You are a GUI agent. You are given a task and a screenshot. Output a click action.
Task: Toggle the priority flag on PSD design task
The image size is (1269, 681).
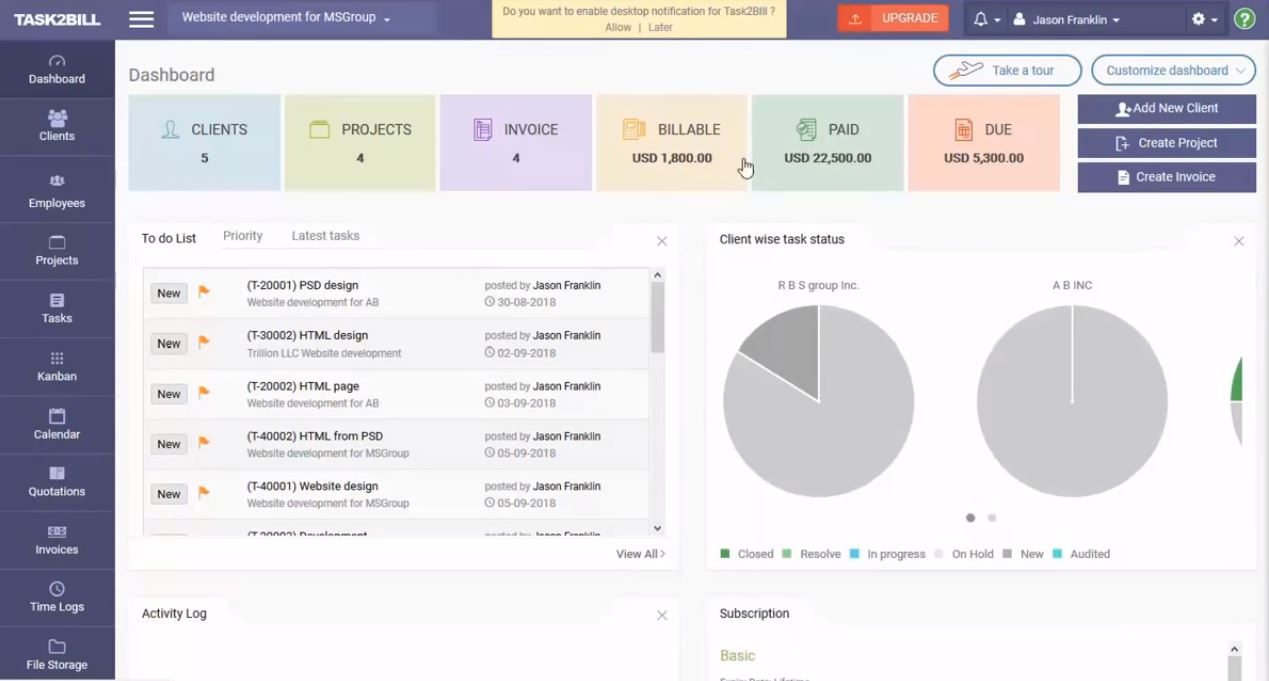(204, 292)
